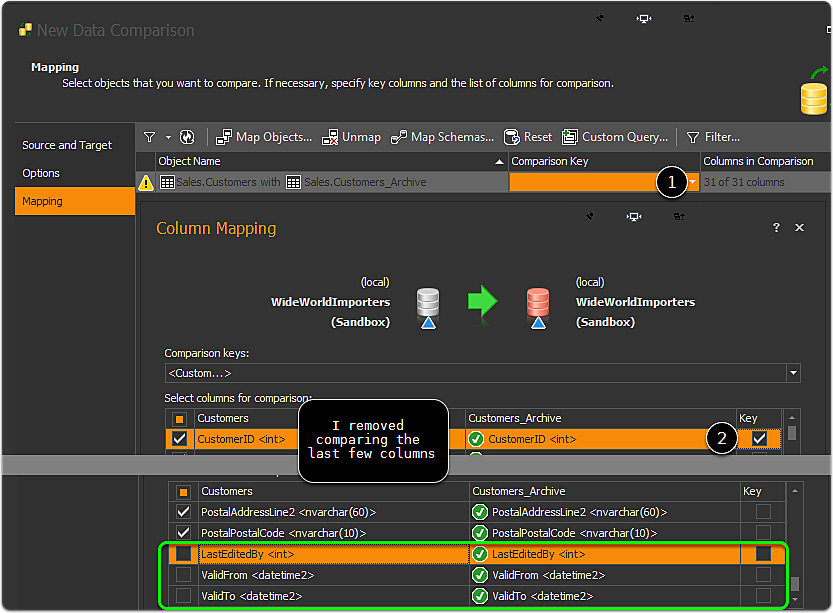Click lower list scrollbar up arrow

coord(795,491)
